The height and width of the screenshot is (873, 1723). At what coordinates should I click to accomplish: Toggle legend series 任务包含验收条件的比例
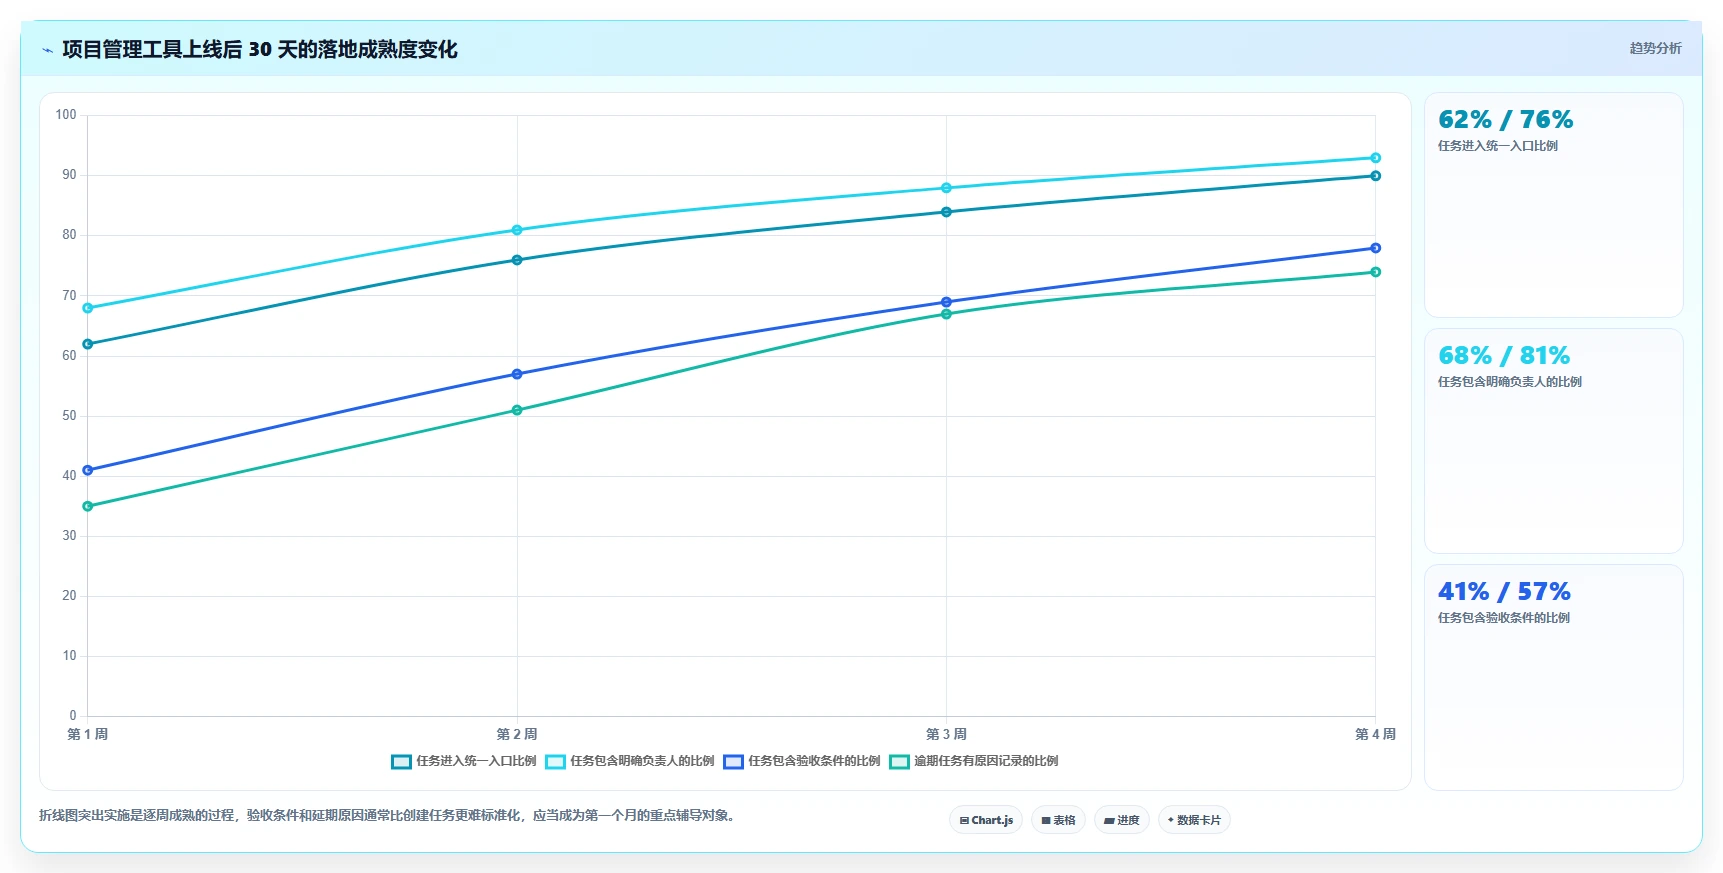tap(802, 761)
